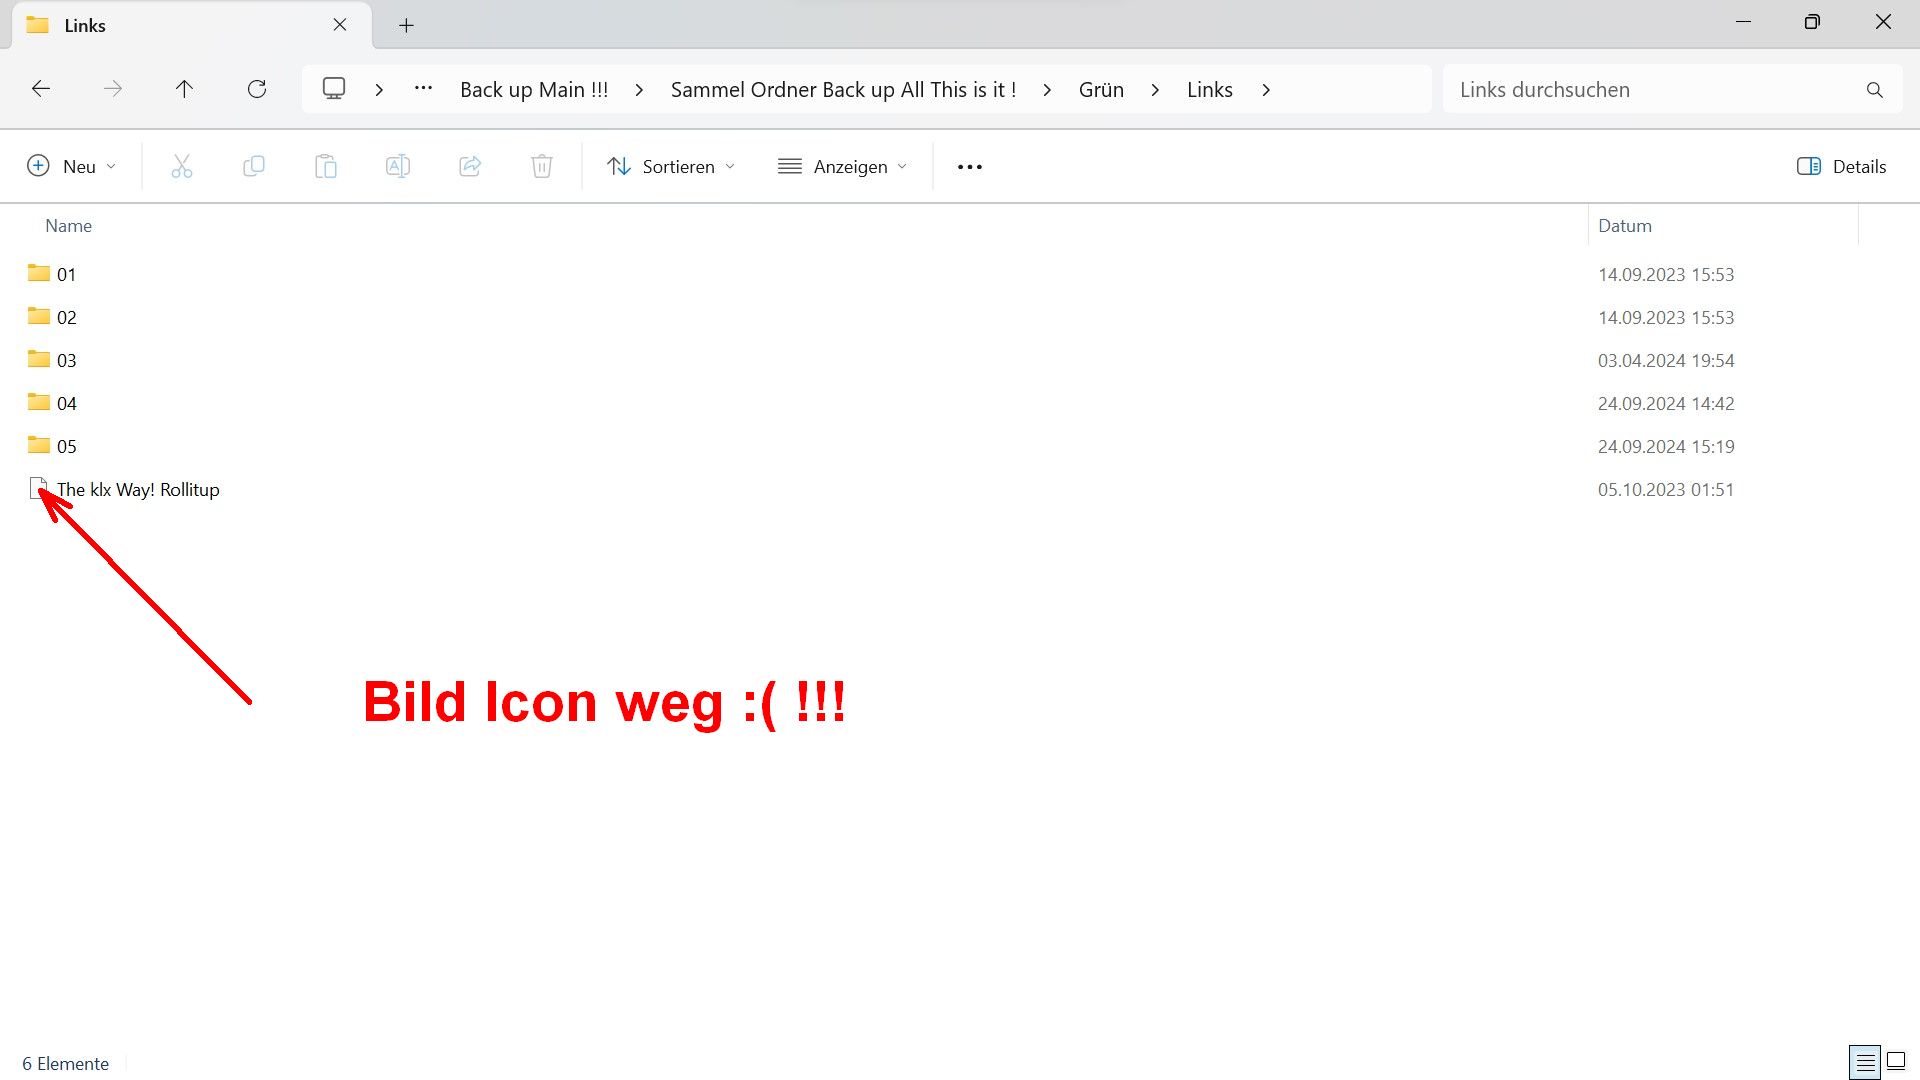This screenshot has width=1920, height=1080.
Task: Expand the Neu dropdown button
Action: [71, 166]
